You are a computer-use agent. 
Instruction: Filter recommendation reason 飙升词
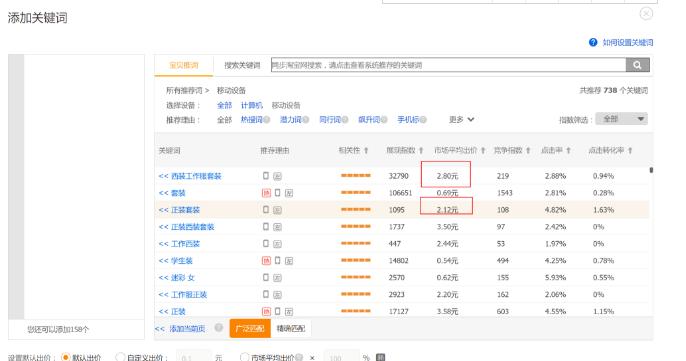coord(369,119)
